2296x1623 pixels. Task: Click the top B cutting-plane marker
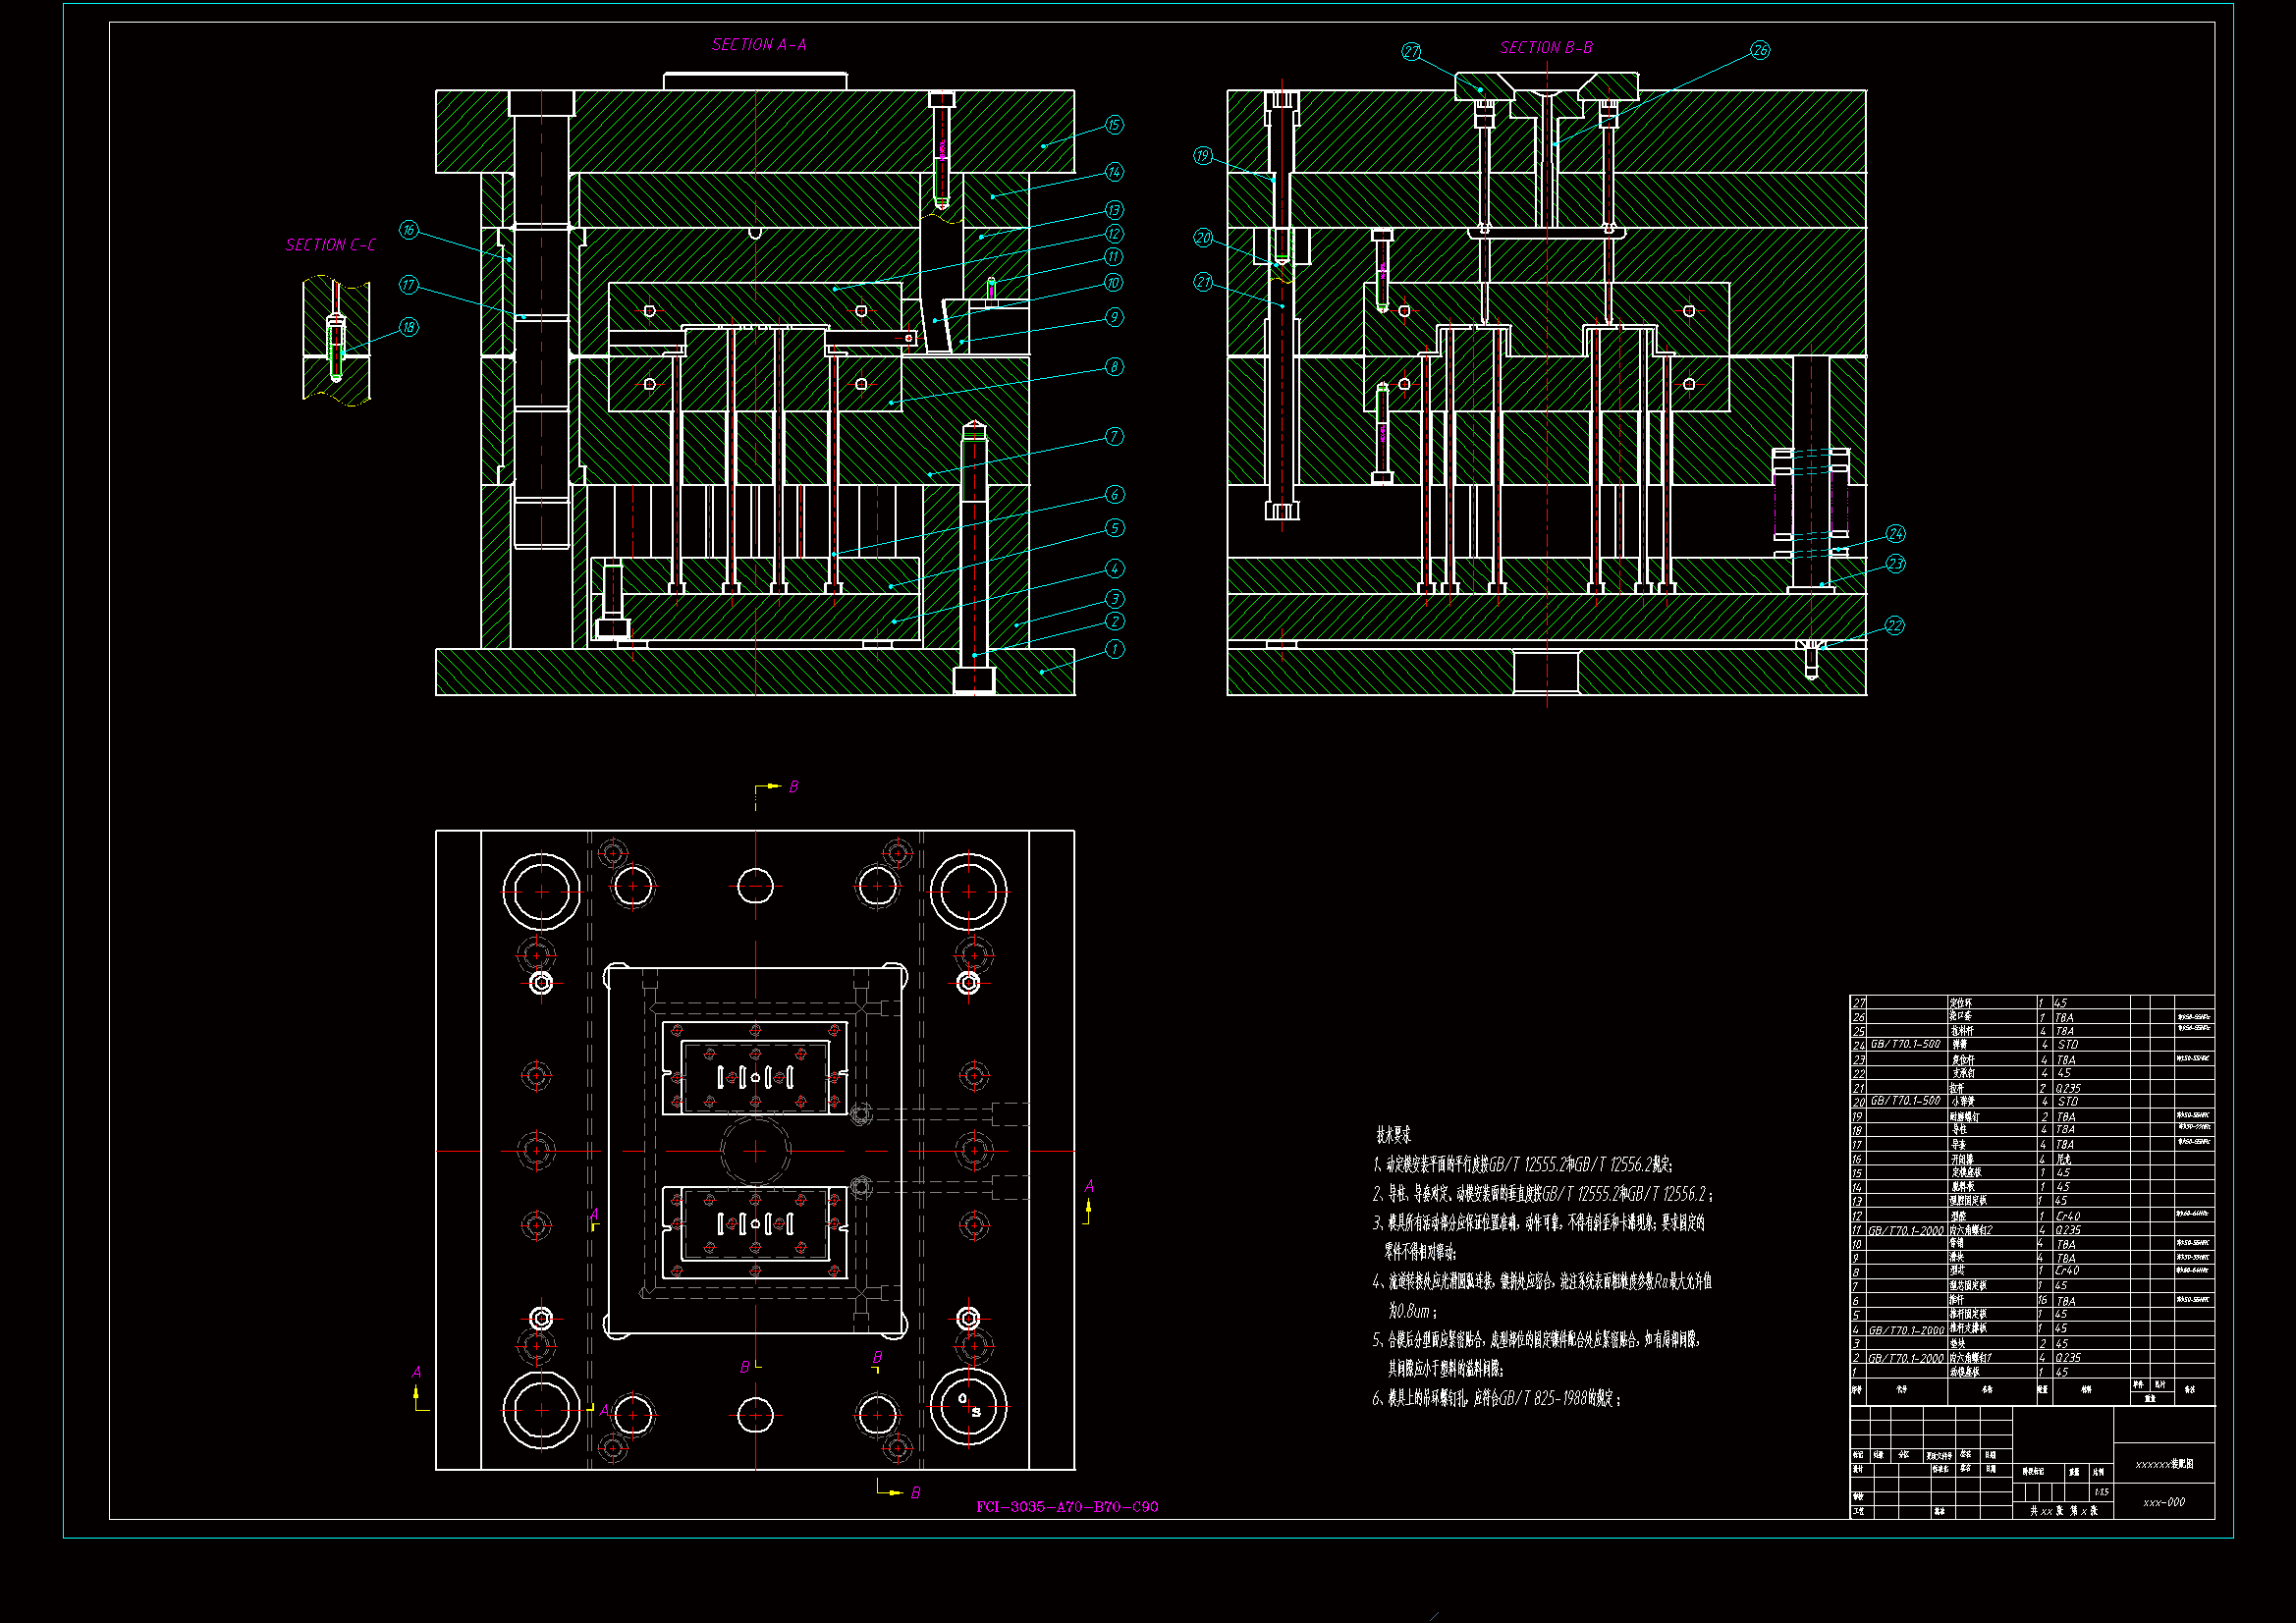coord(793,787)
